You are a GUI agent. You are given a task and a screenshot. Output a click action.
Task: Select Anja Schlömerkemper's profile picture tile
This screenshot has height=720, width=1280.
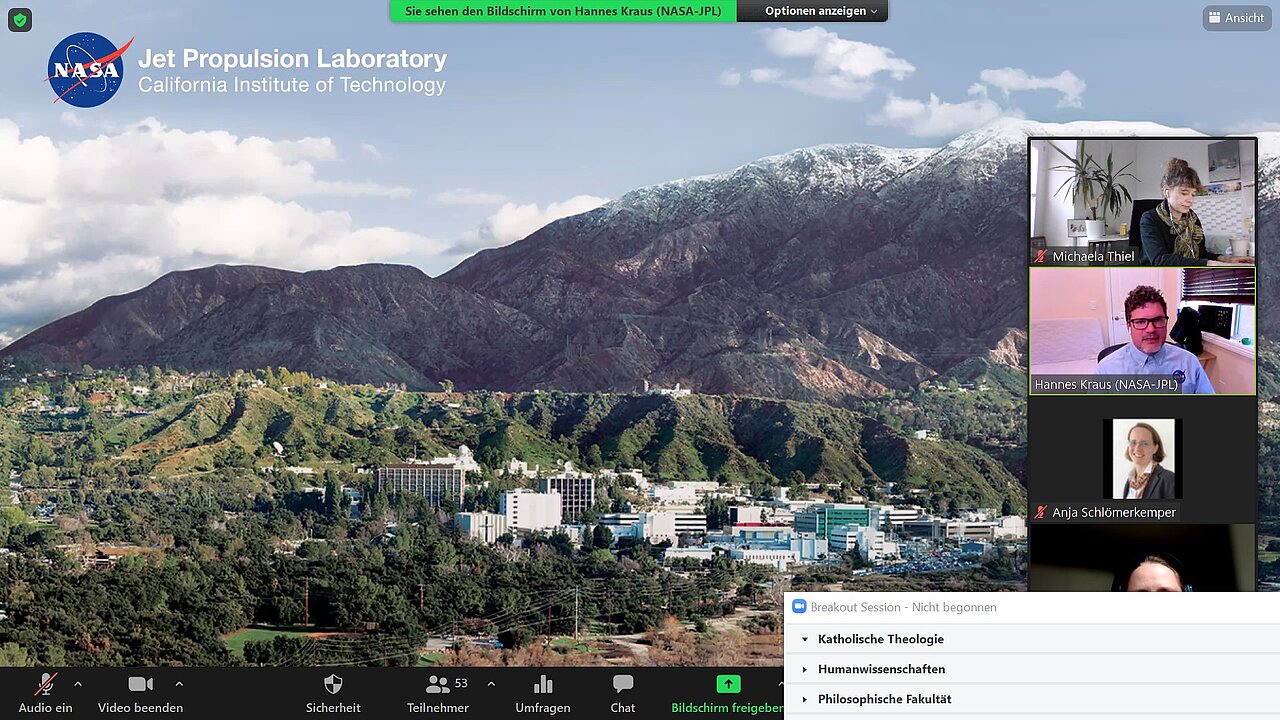click(x=1142, y=459)
